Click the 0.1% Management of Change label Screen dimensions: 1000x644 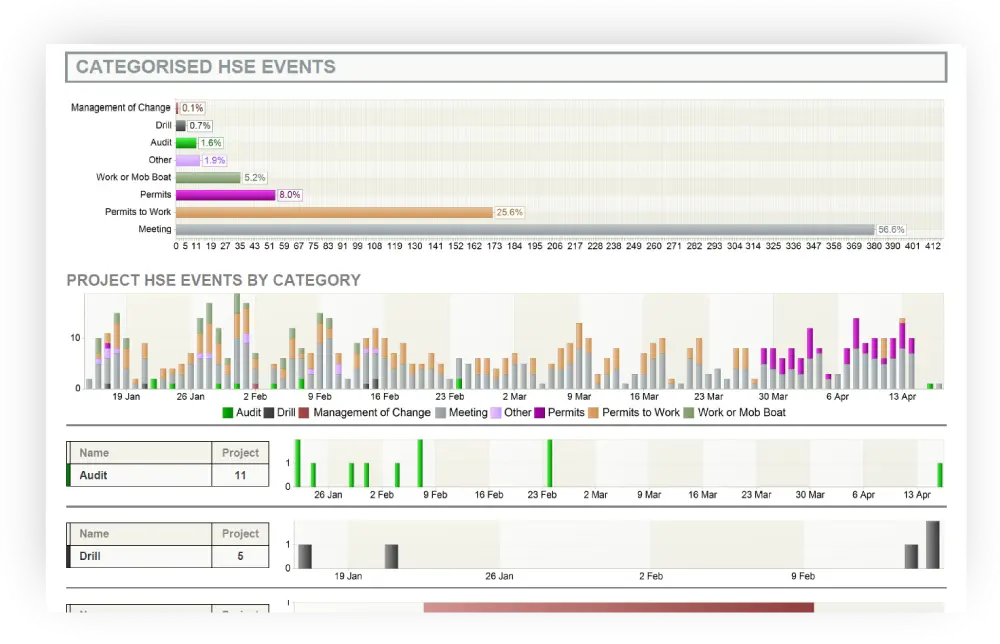pos(193,108)
